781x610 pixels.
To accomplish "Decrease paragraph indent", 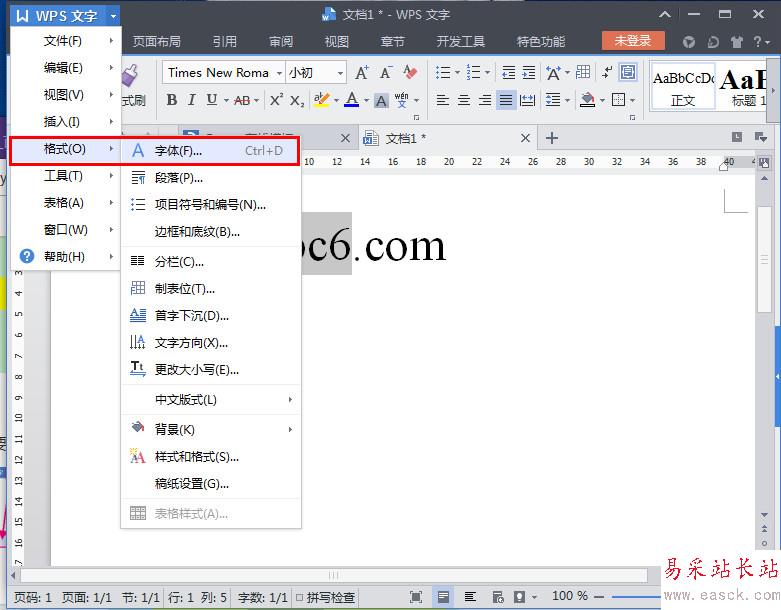I will point(509,73).
